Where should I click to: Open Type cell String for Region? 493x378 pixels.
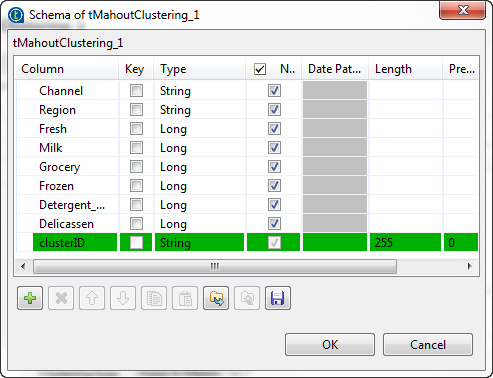[199, 110]
